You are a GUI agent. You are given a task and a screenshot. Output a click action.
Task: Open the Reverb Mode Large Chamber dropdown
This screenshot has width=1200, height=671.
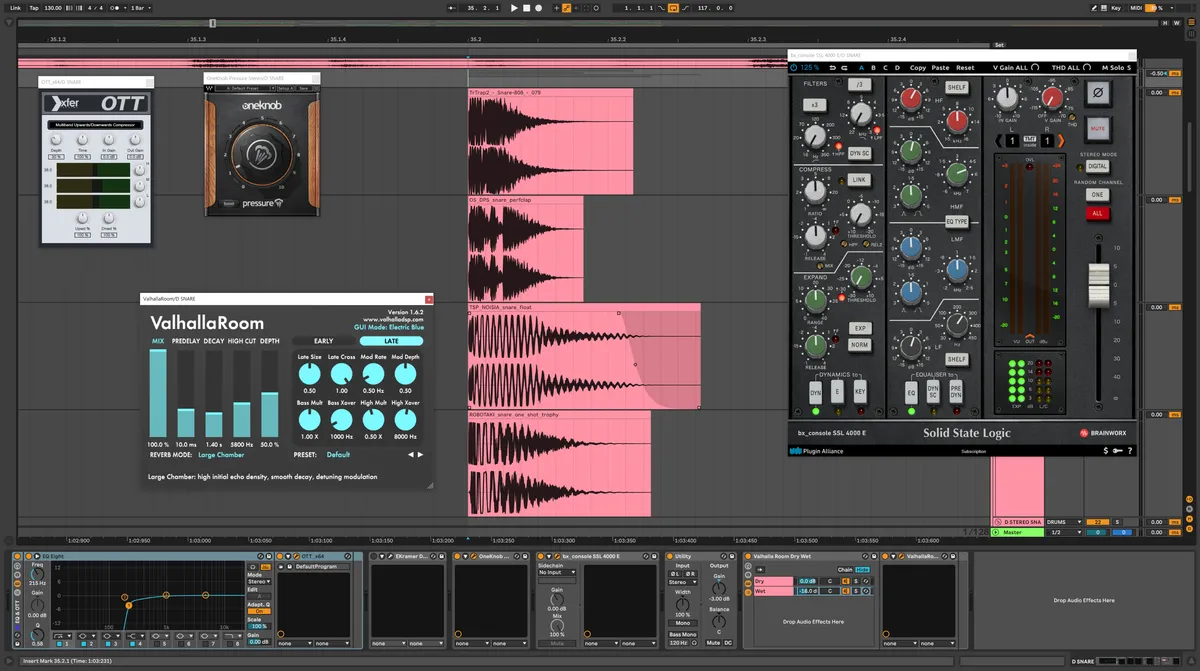[221, 454]
